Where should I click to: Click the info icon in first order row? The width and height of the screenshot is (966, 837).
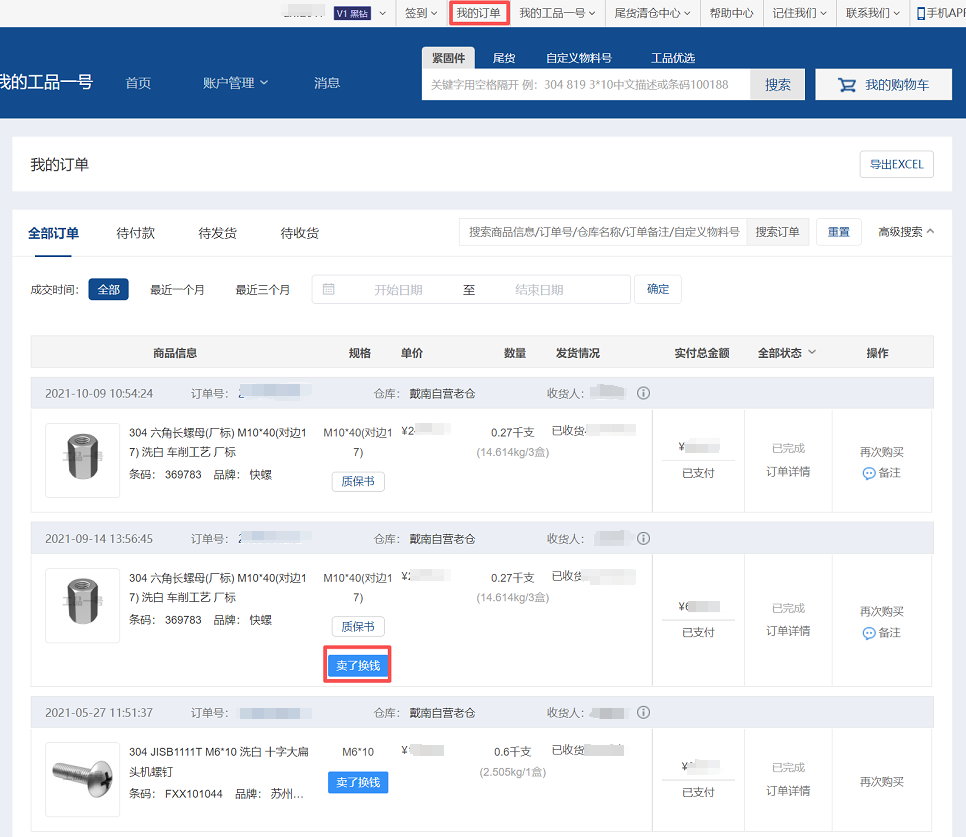click(643, 393)
